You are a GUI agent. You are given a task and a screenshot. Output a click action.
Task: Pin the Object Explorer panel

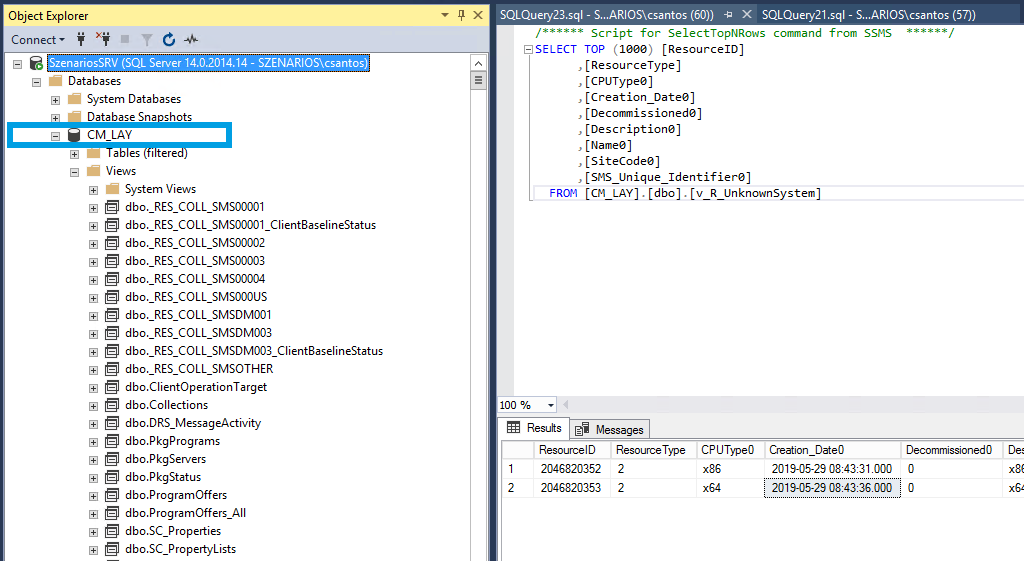click(461, 16)
